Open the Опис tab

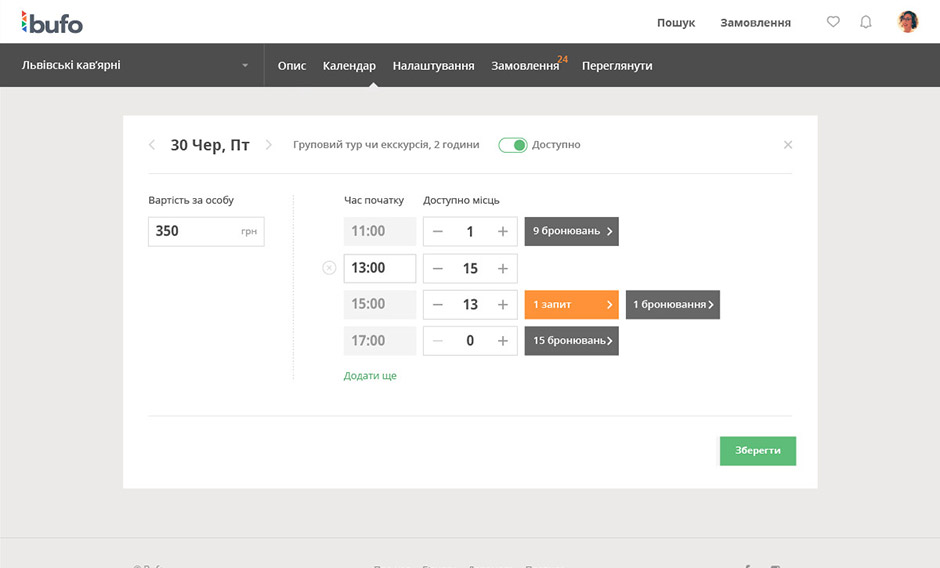pos(292,66)
